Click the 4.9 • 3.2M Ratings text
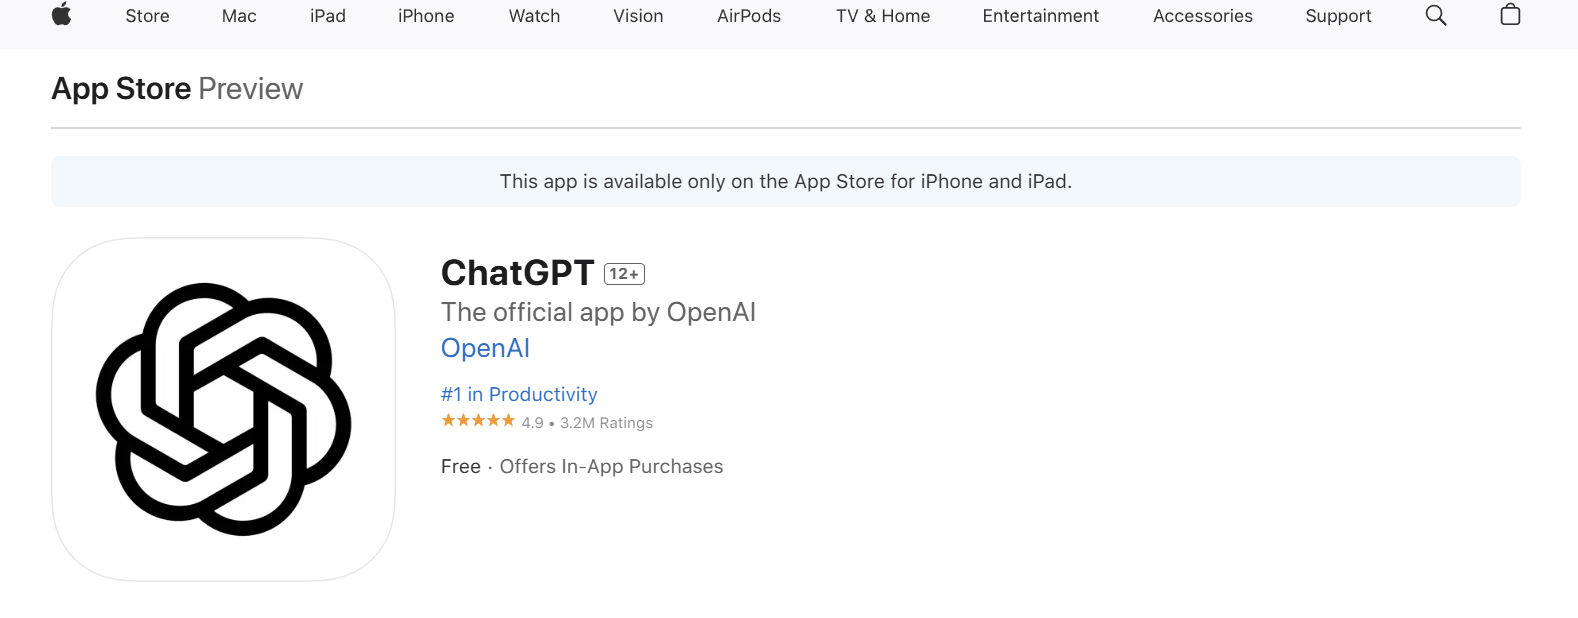 (587, 423)
